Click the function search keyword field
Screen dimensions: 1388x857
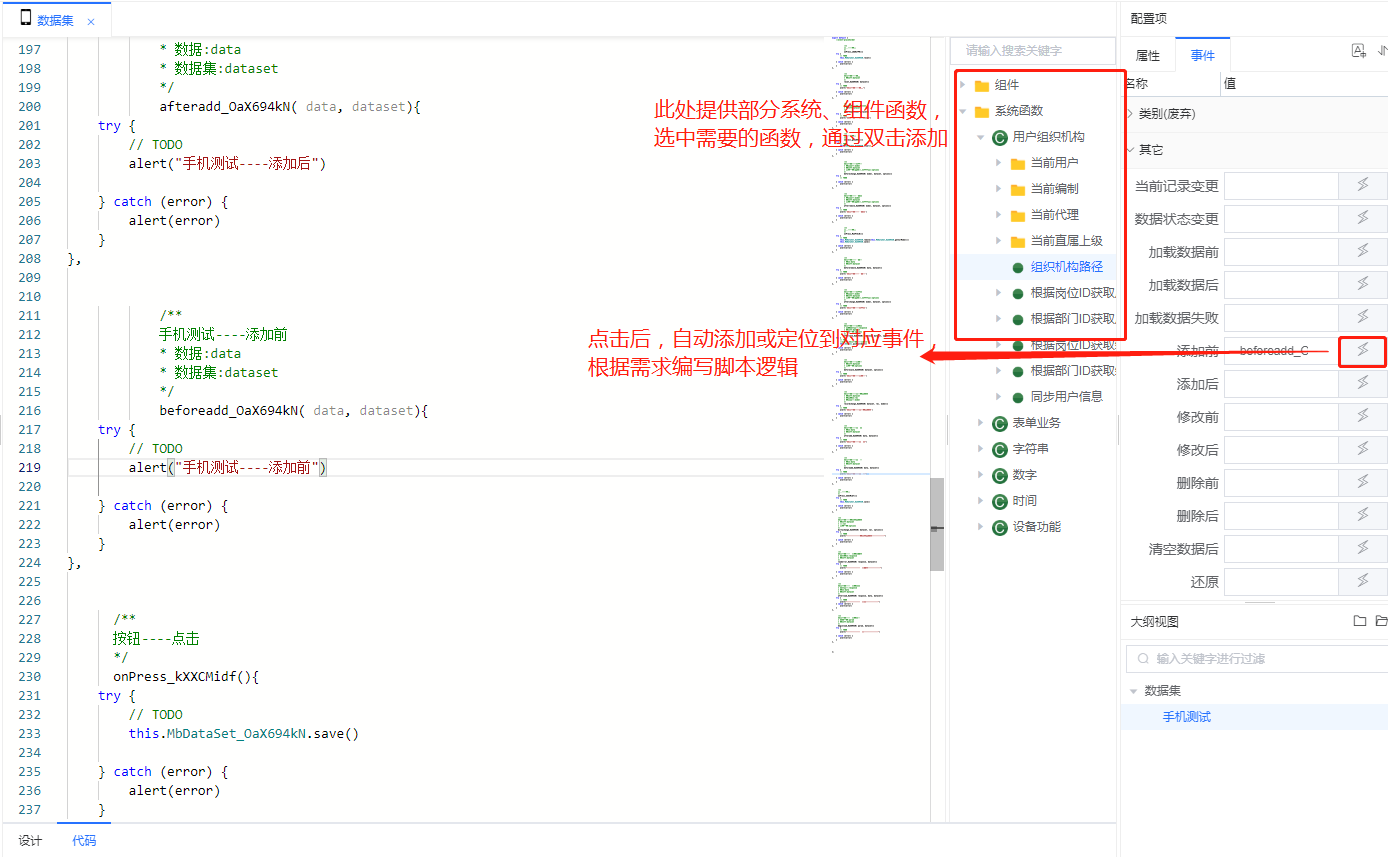pyautogui.click(x=1032, y=50)
